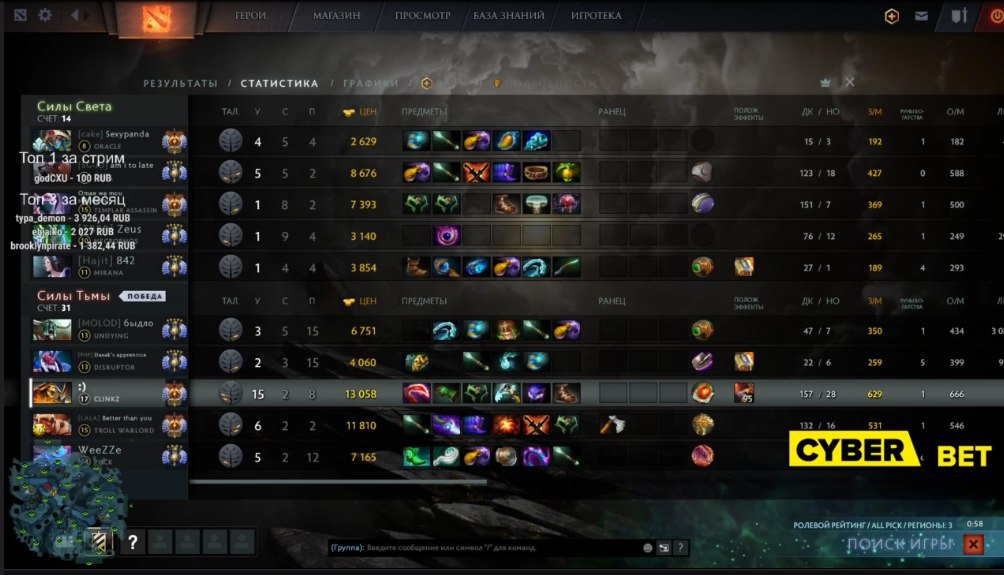This screenshot has height=575, width=1004.
Task: Click the Dota 2 logo home button
Action: coord(156,18)
